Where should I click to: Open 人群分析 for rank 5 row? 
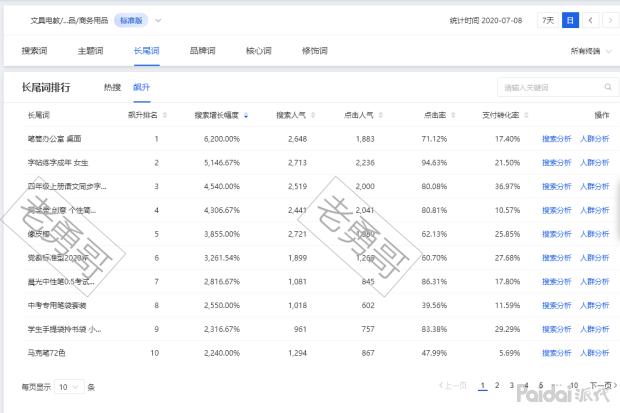tap(595, 234)
